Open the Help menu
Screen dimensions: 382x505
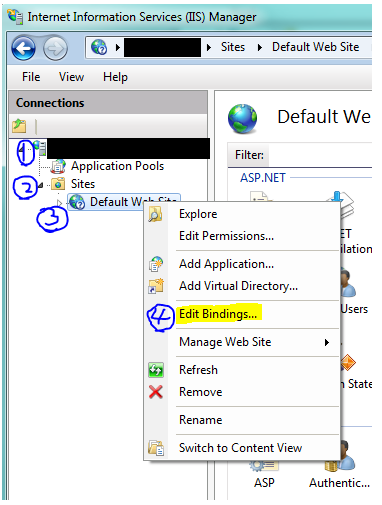pyautogui.click(x=115, y=77)
